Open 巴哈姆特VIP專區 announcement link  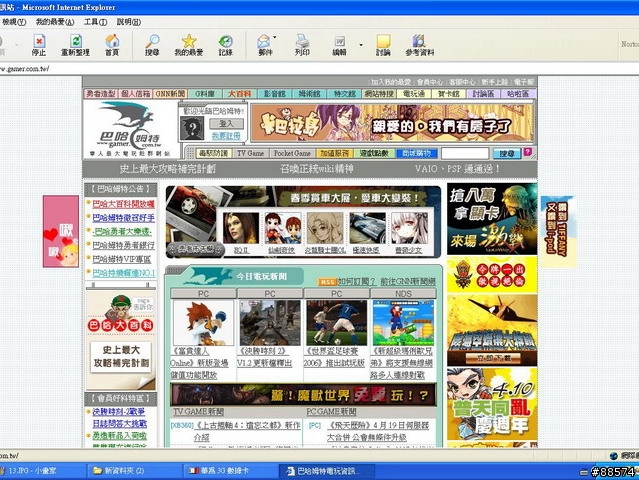[x=121, y=259]
